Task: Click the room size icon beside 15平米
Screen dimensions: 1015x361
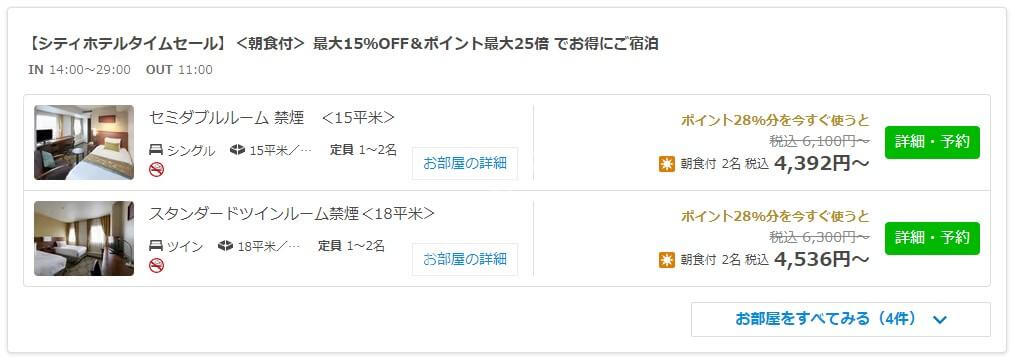Action: point(238,150)
